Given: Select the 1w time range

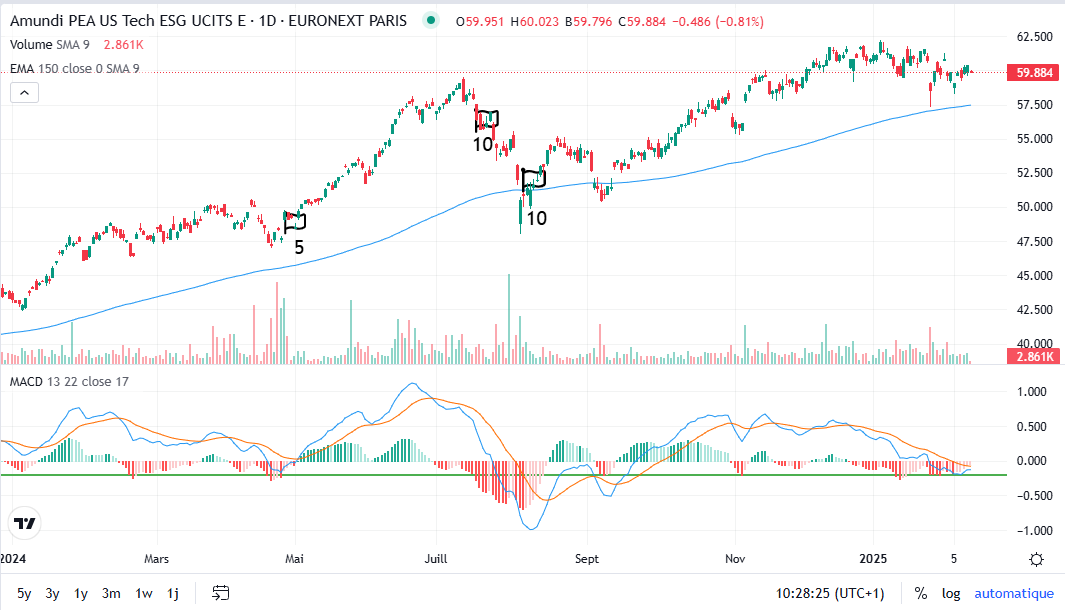Looking at the screenshot, I should point(144,593).
